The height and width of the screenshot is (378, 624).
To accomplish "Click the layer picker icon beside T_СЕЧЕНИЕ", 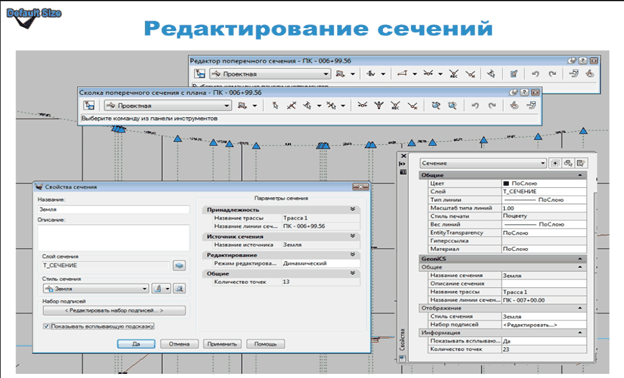I will pyautogui.click(x=179, y=265).
